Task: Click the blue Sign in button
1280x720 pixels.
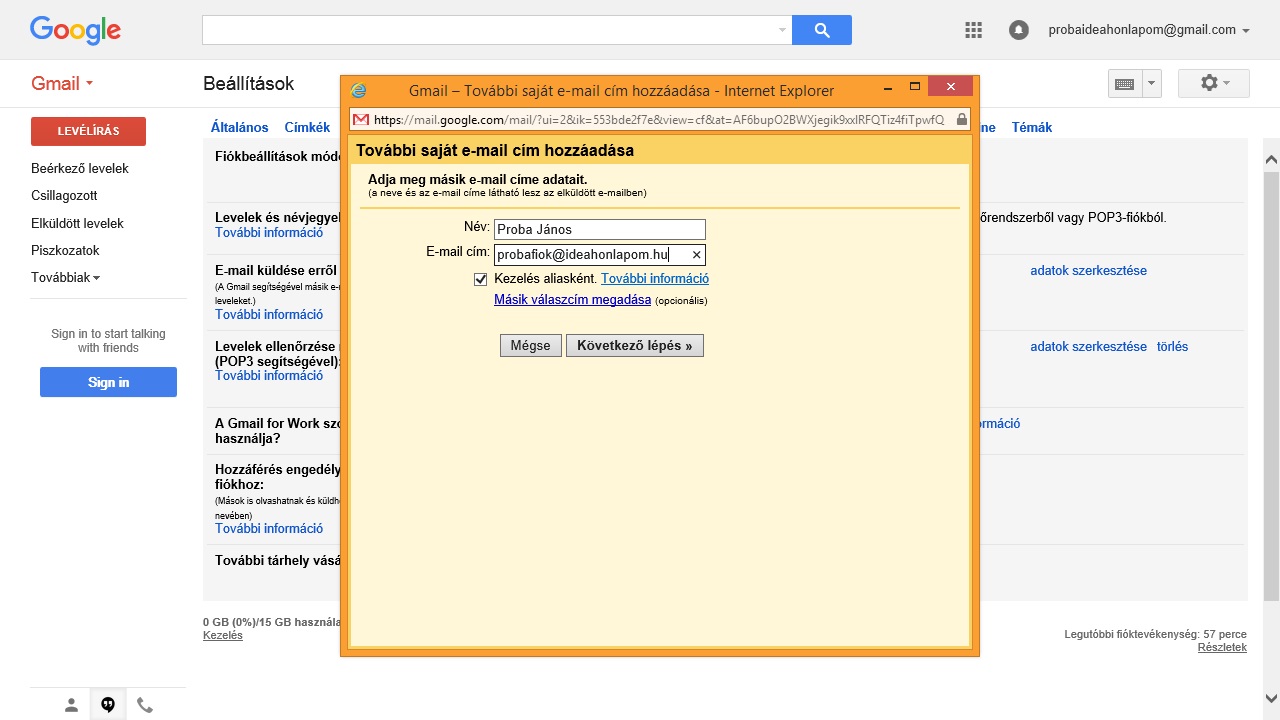Action: click(108, 382)
